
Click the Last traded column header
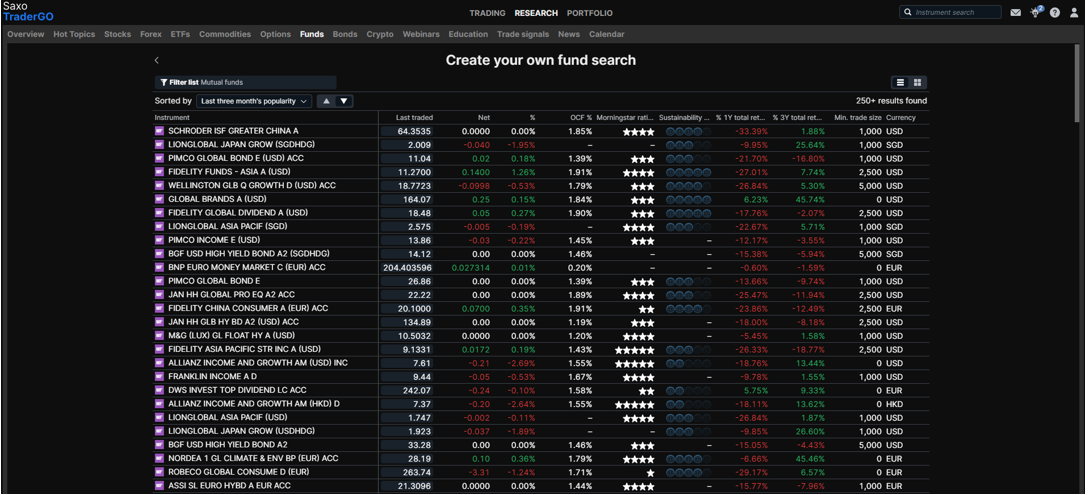click(414, 117)
